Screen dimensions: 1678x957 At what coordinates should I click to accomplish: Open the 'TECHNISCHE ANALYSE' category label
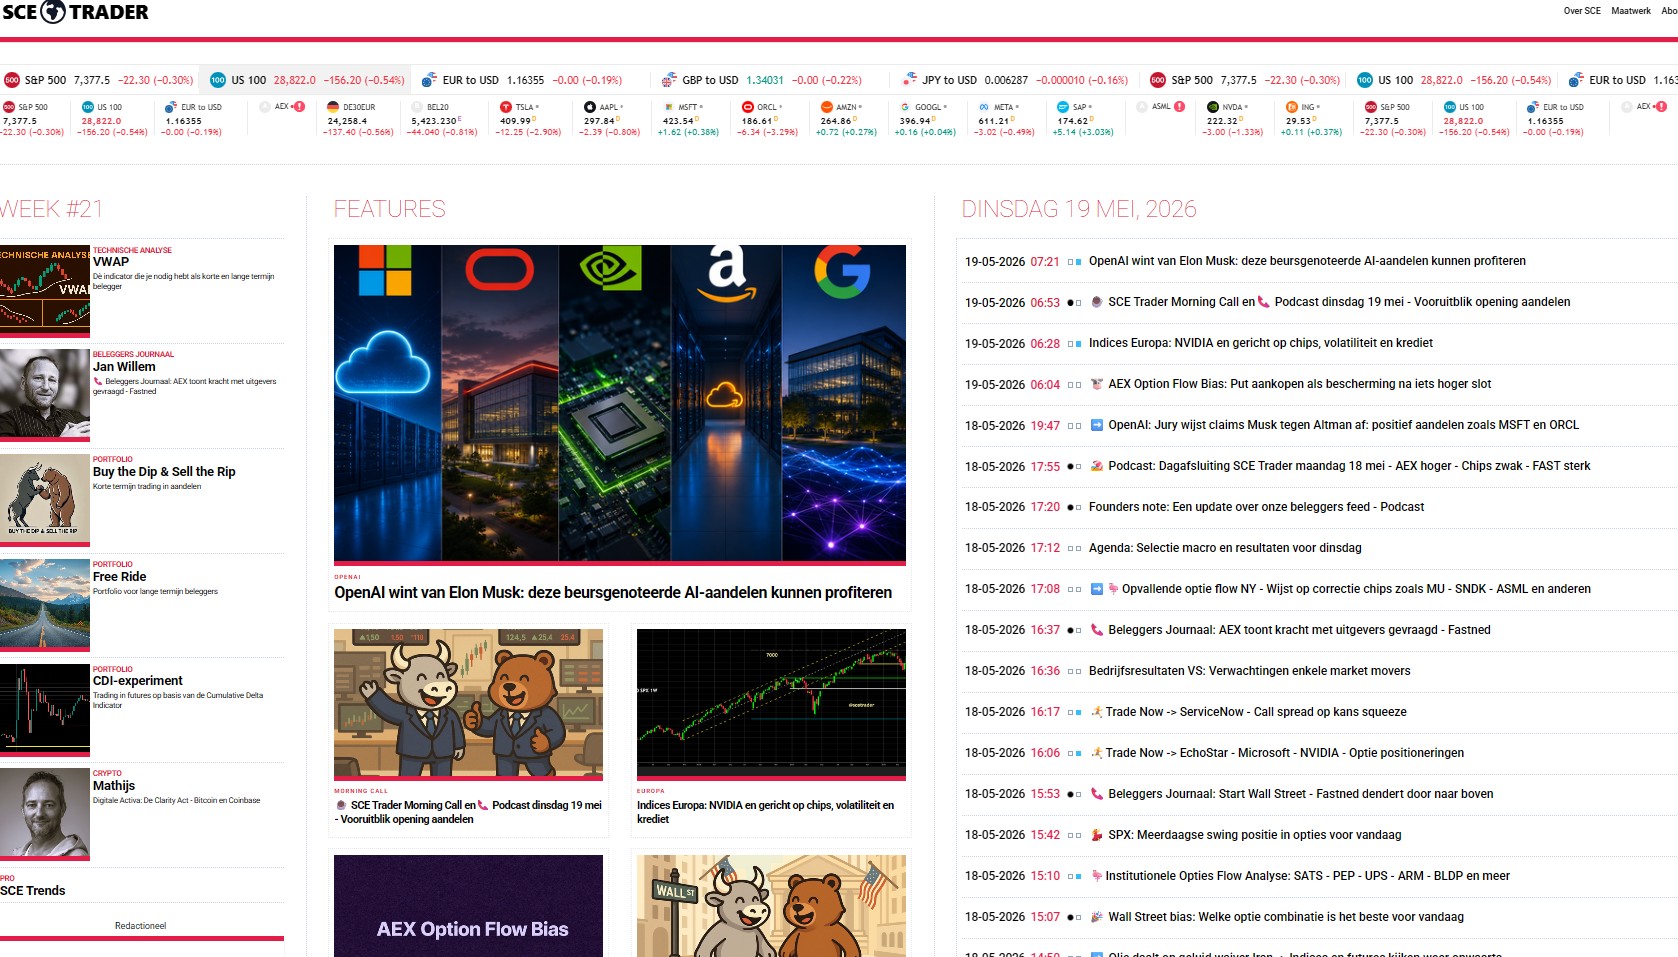(x=132, y=250)
